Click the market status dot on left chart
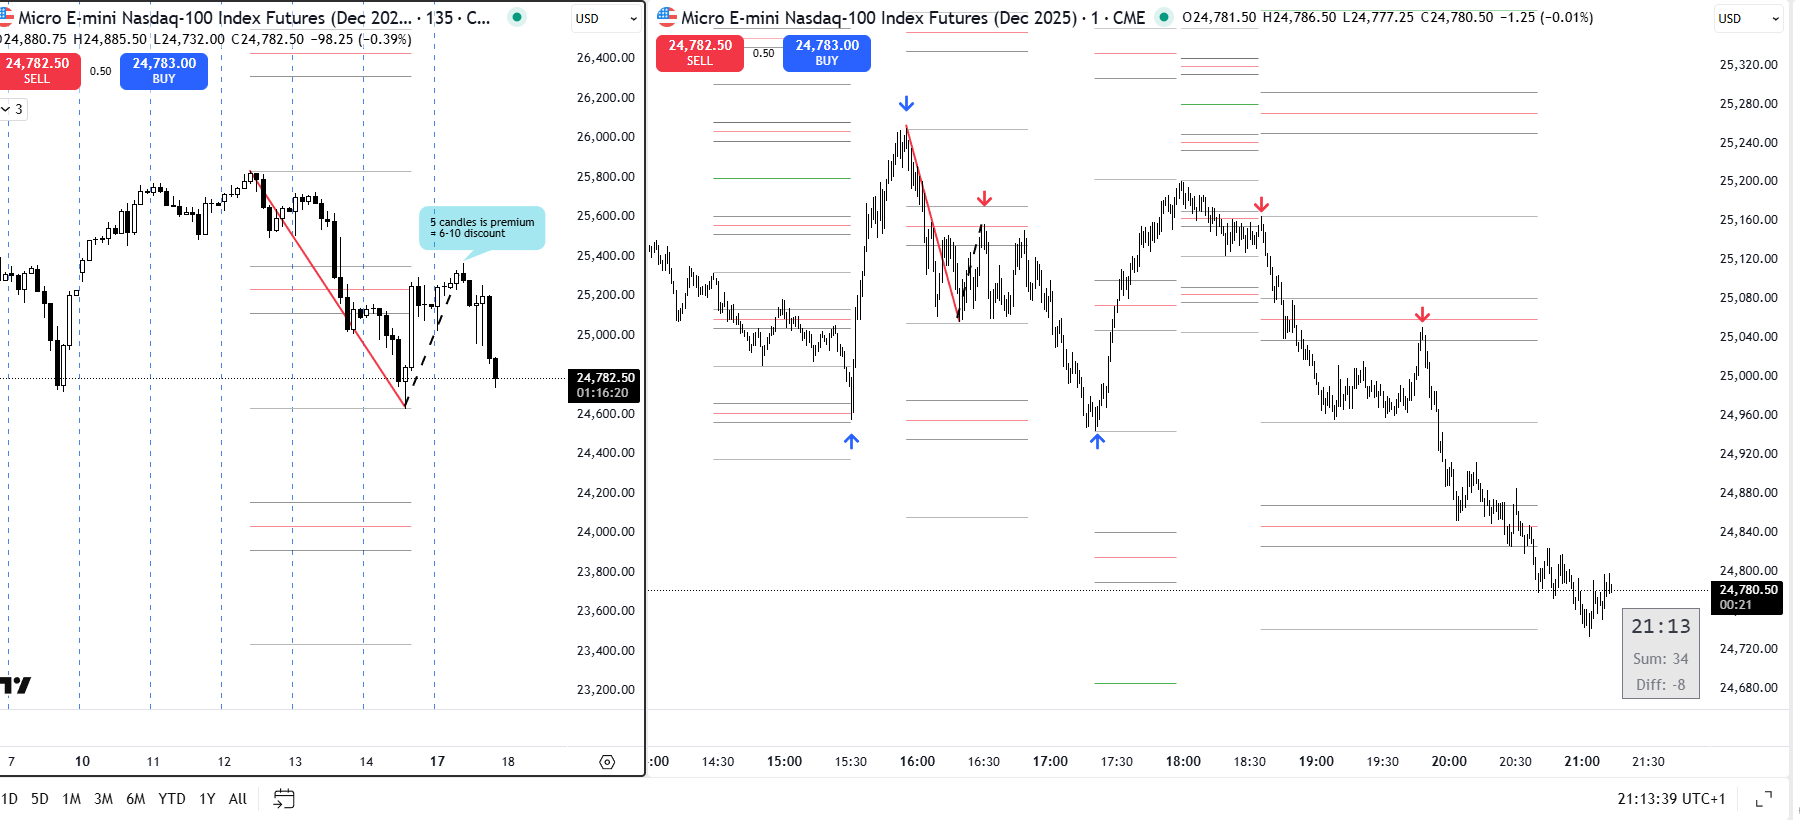The image size is (1800, 820). coord(516,17)
